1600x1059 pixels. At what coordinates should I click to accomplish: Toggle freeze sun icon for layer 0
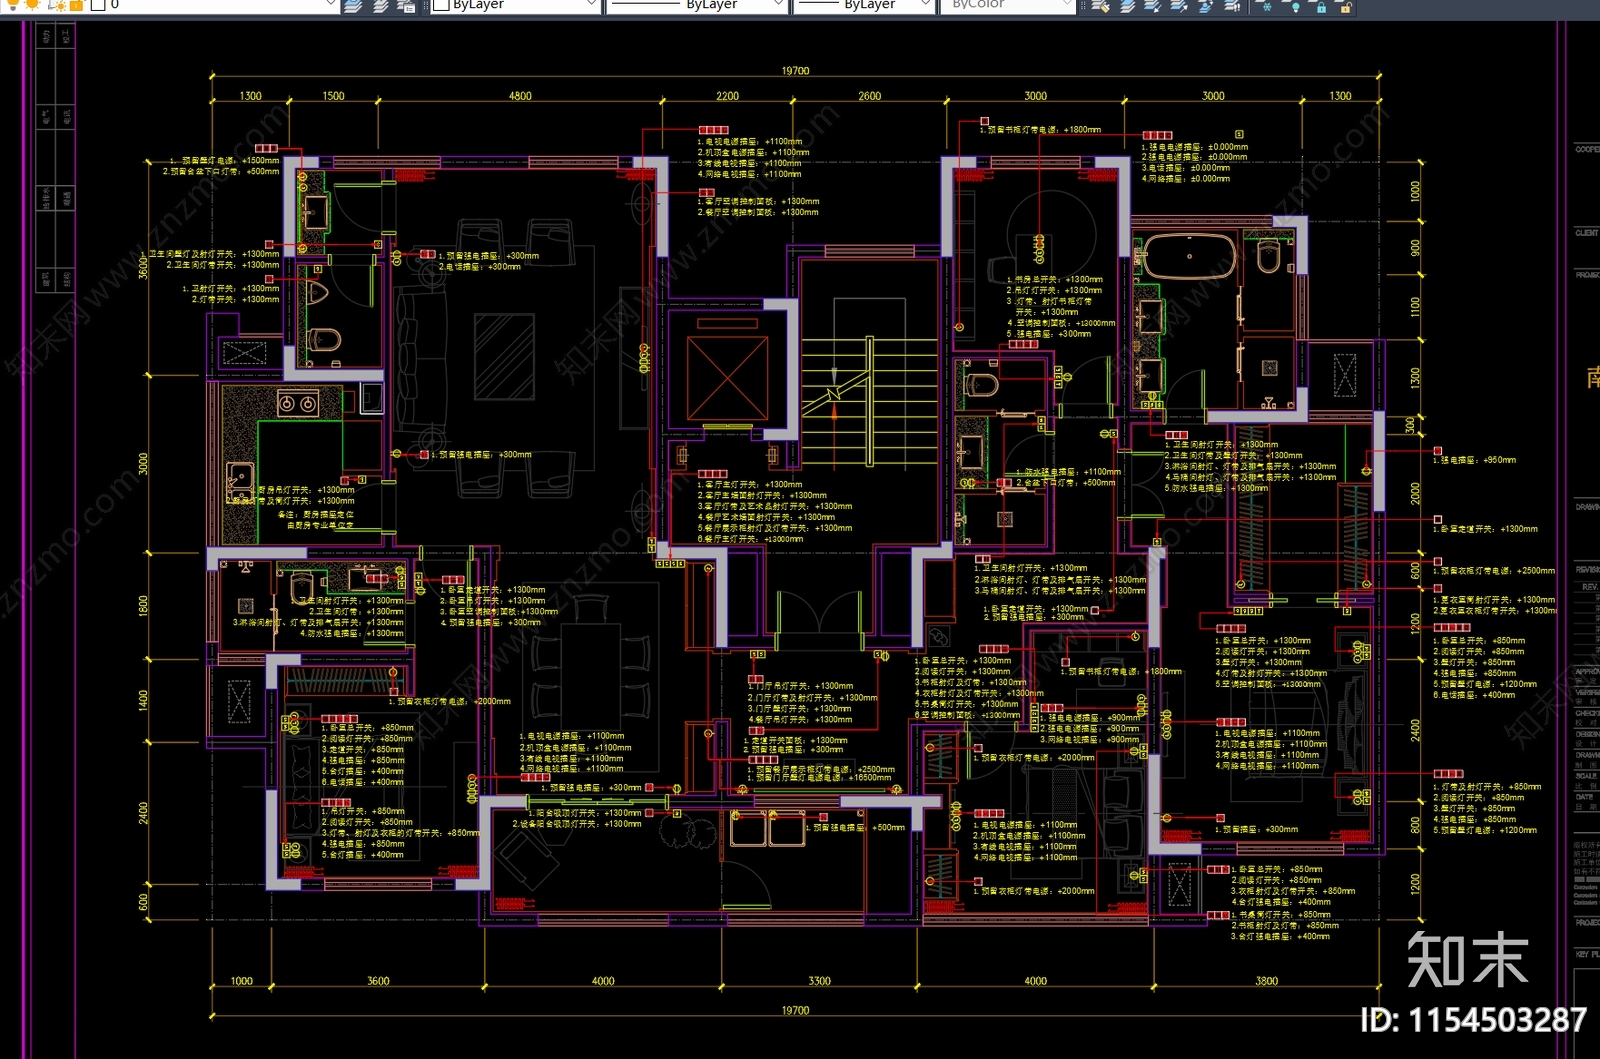32,5
